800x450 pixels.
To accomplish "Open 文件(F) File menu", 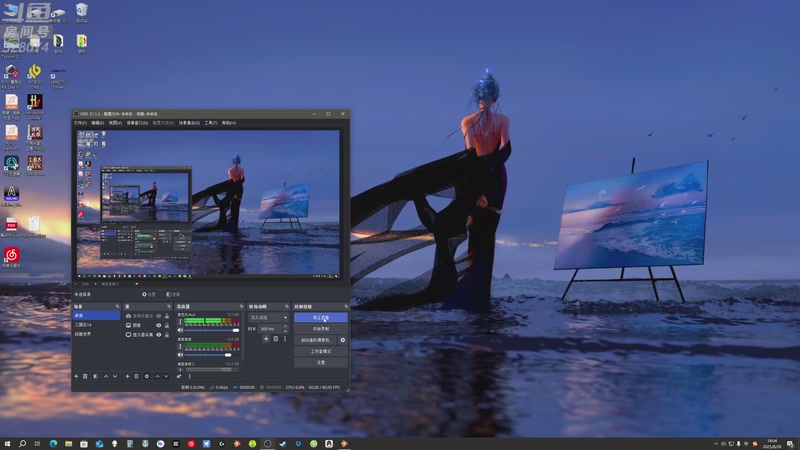I will coord(80,123).
